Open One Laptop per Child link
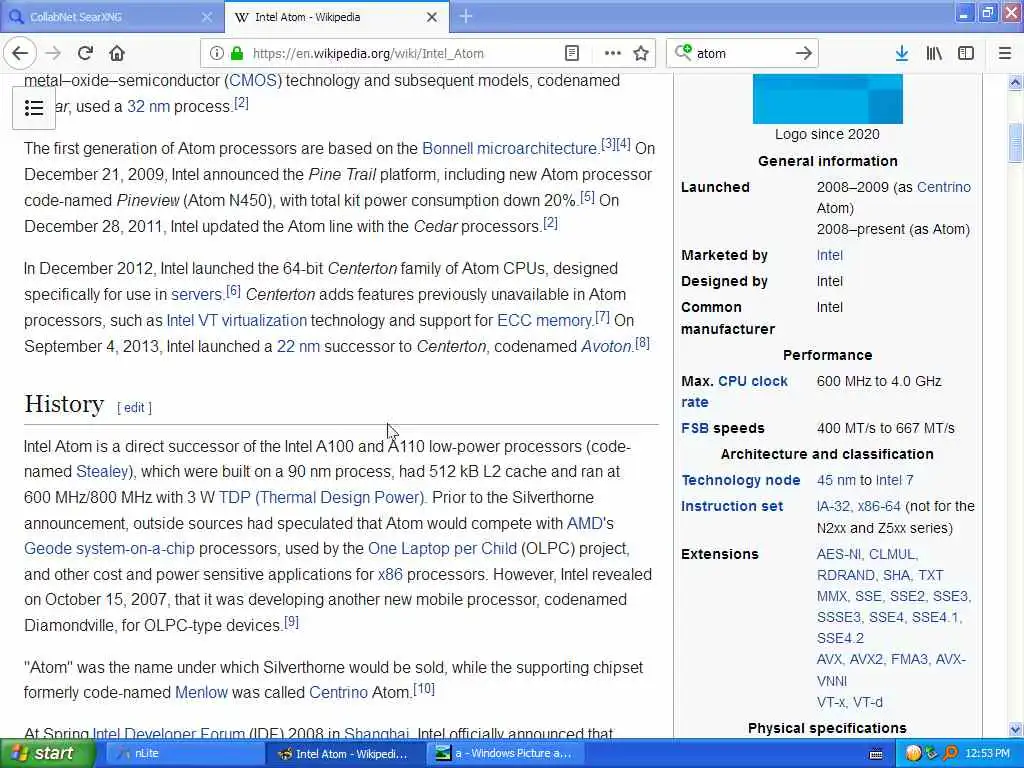1024x768 pixels. [x=442, y=549]
